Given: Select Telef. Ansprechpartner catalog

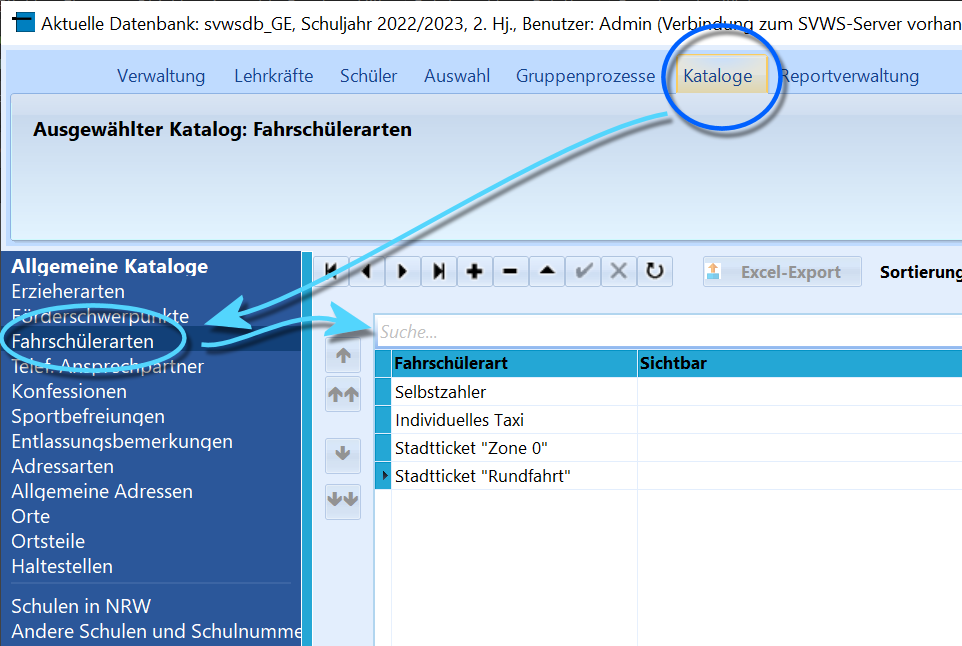Looking at the screenshot, I should tap(107, 366).
